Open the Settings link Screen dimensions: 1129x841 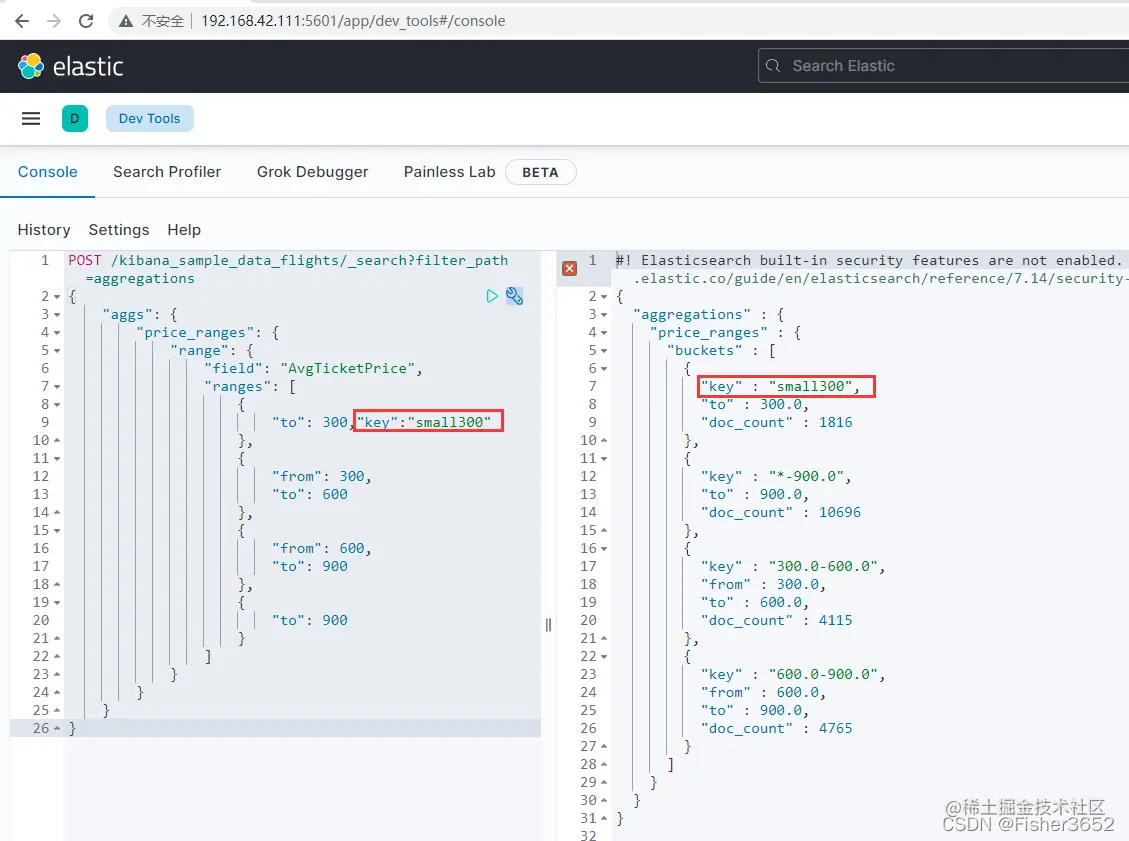pos(119,230)
